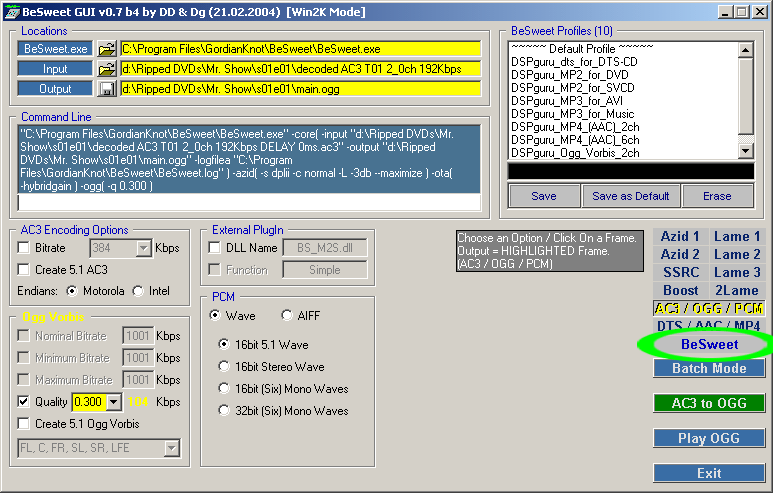
Task: Open the Azid 2 settings tab
Action: pyautogui.click(x=680, y=254)
